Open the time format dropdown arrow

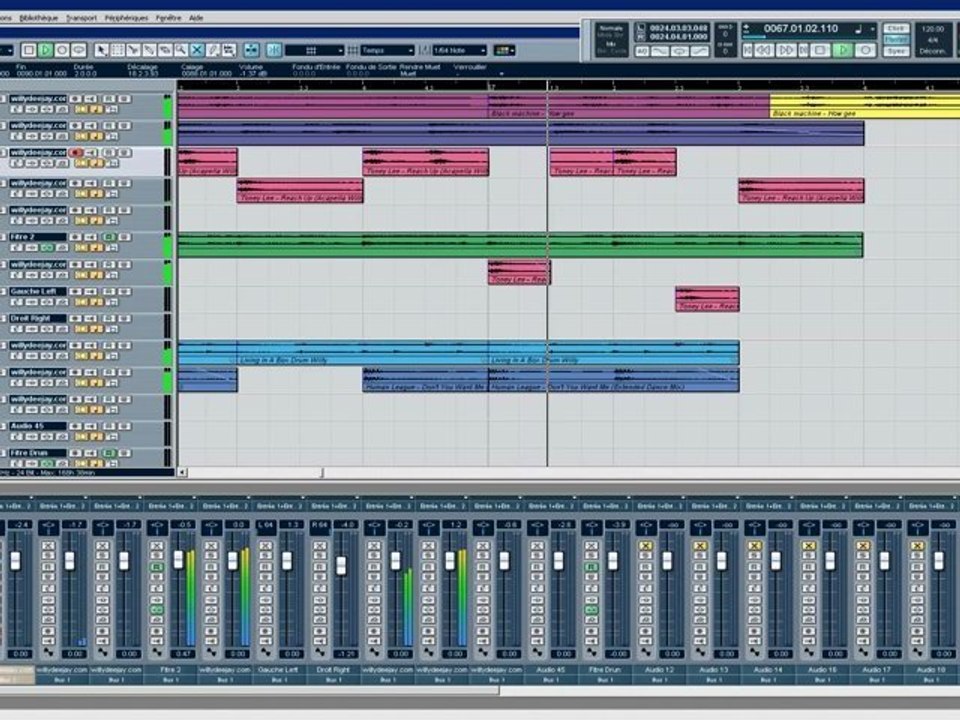click(x=872, y=29)
